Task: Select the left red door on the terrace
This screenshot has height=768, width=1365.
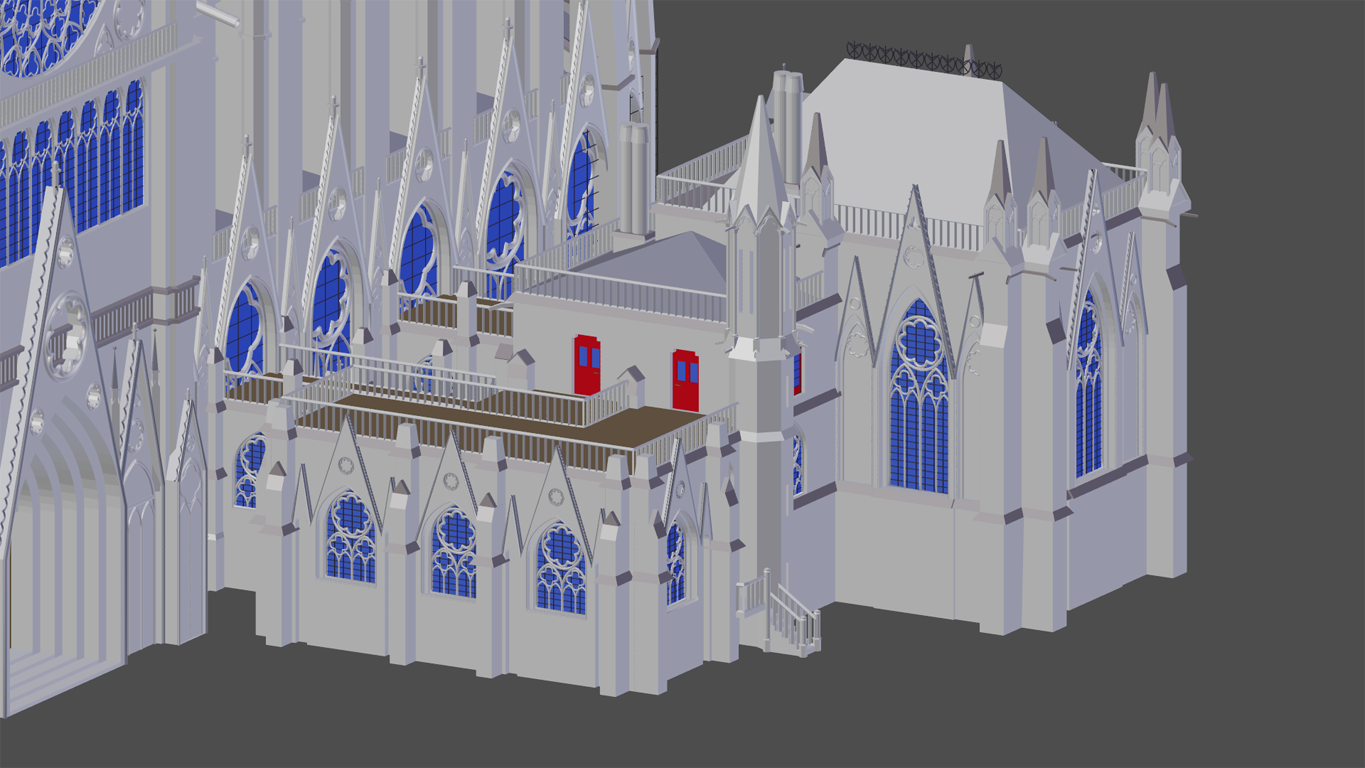Action: coord(587,365)
